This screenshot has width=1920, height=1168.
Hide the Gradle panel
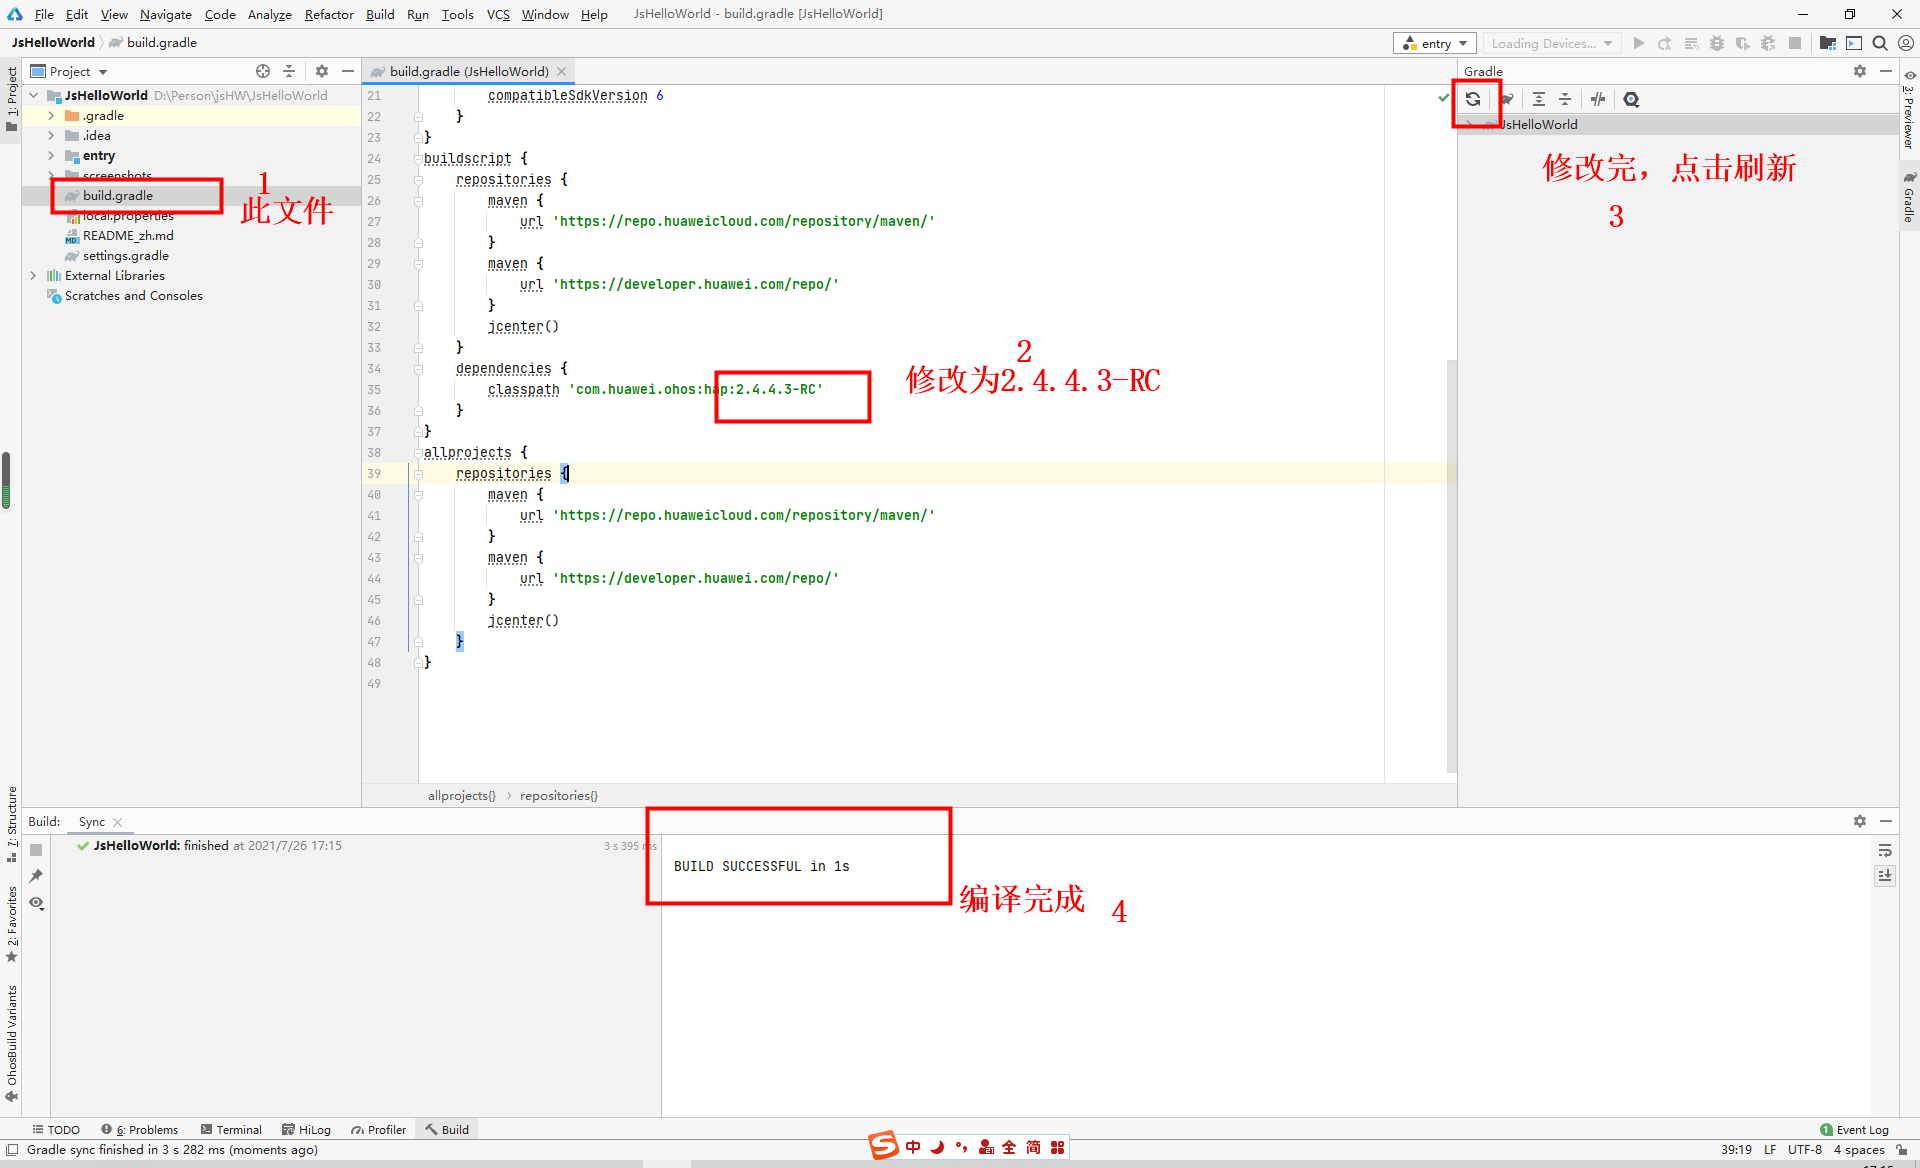coord(1886,71)
